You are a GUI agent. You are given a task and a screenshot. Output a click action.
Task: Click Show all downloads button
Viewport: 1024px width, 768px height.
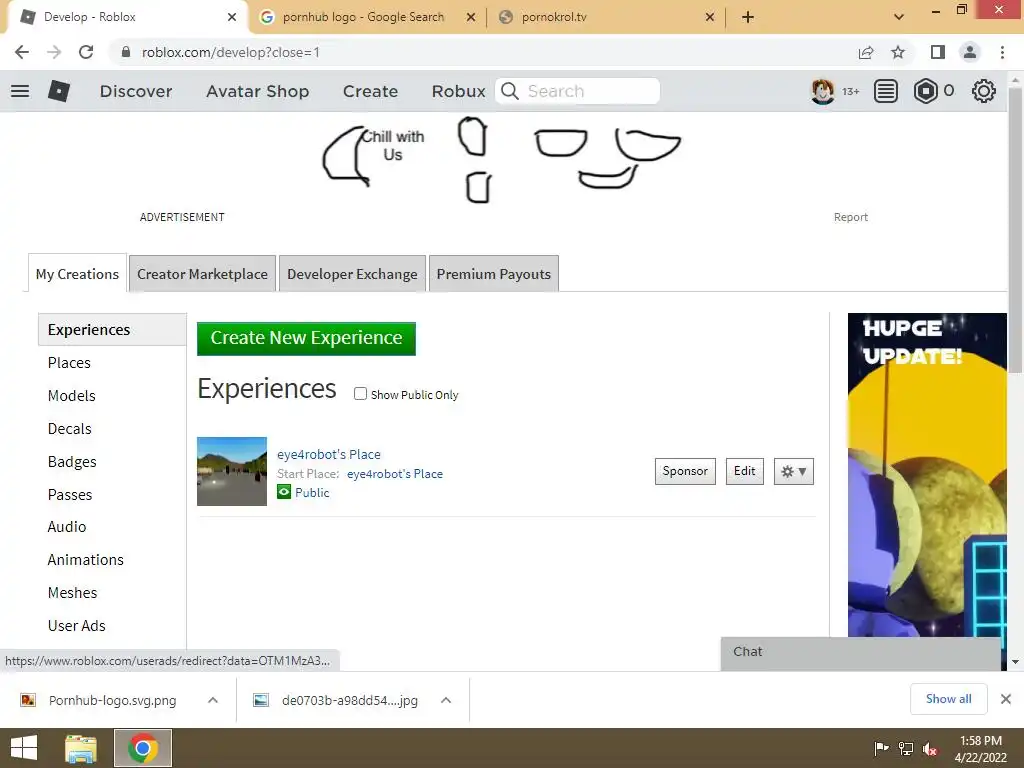pos(948,699)
